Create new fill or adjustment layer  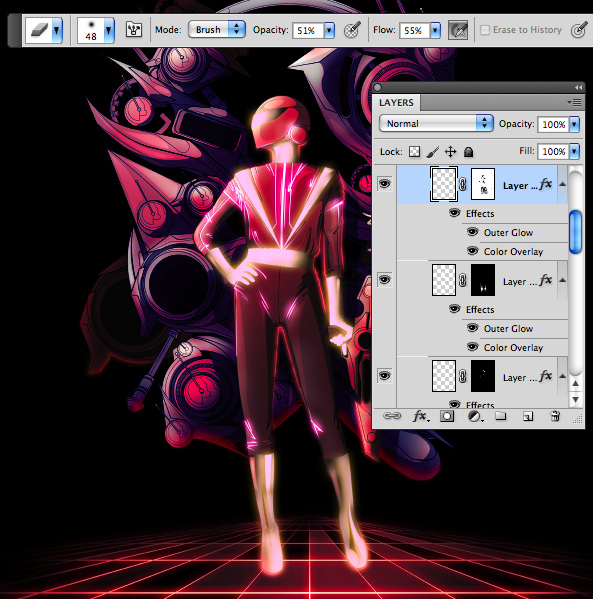[475, 416]
